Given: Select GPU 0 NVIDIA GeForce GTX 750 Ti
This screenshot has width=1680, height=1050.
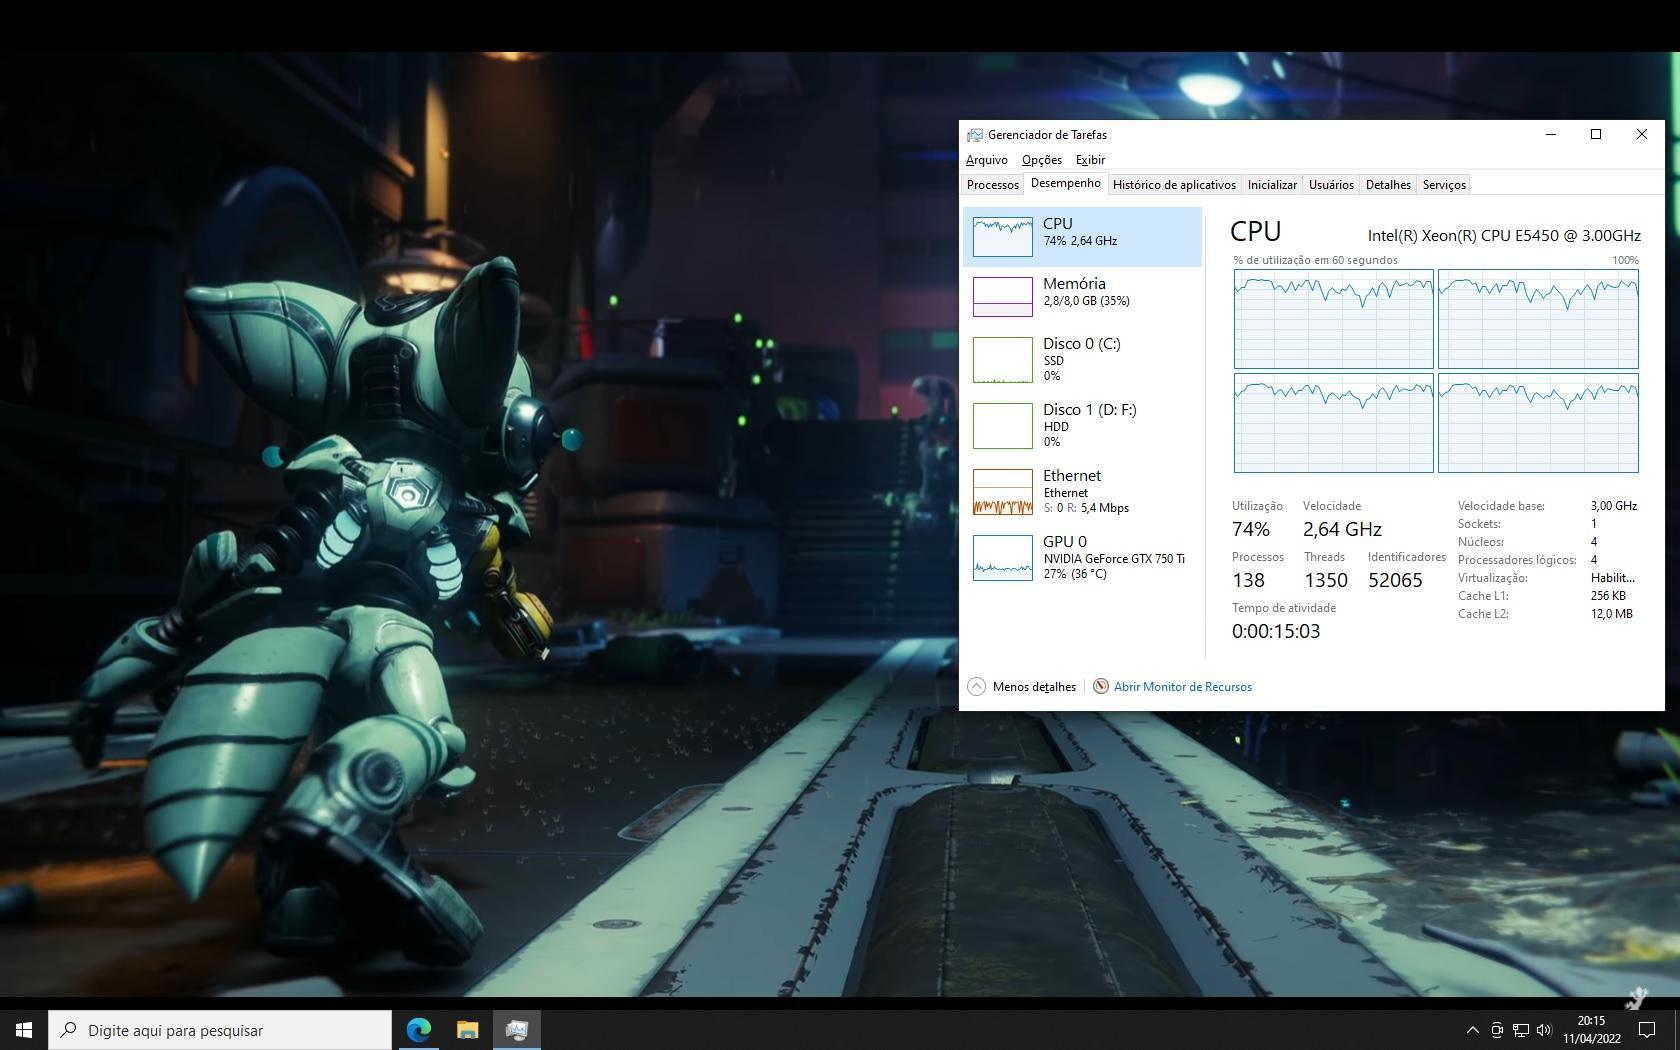Looking at the screenshot, I should coord(1082,558).
